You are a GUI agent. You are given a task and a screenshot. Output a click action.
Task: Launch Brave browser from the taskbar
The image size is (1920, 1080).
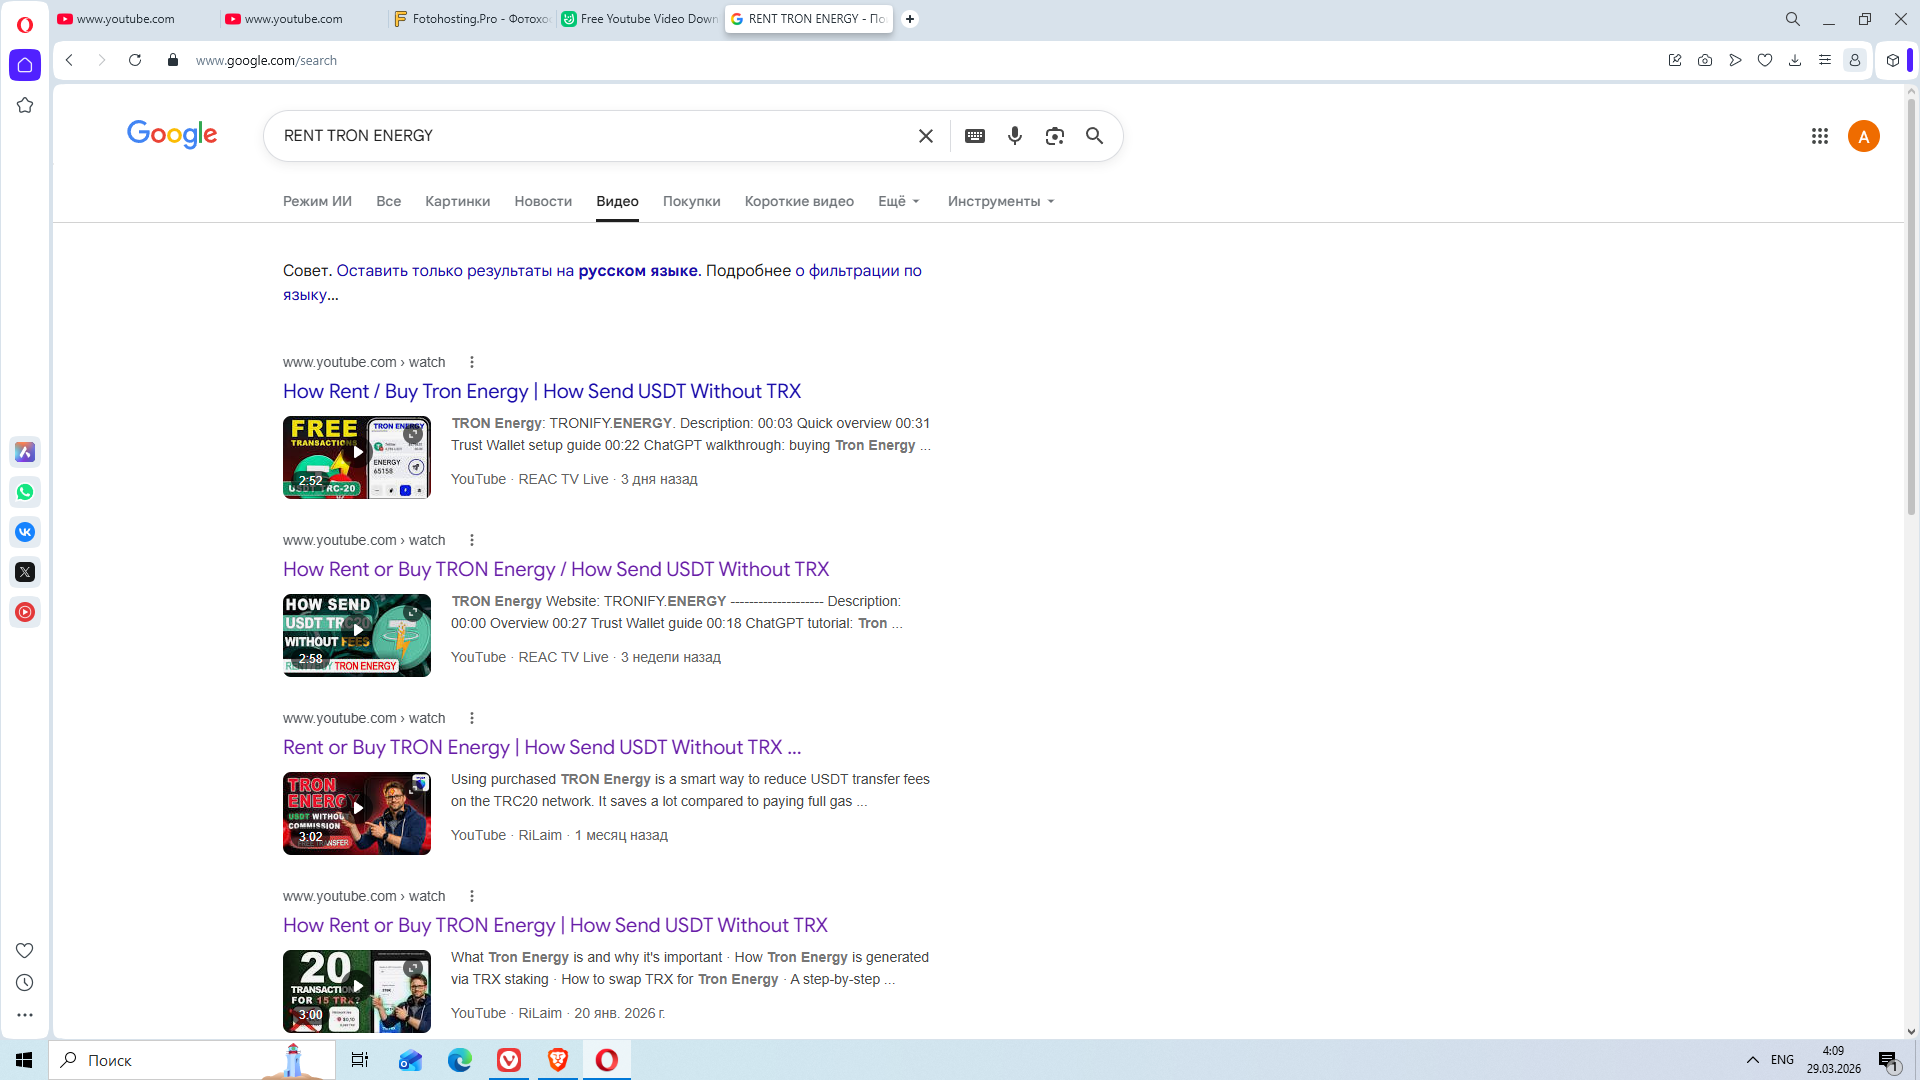point(558,1060)
